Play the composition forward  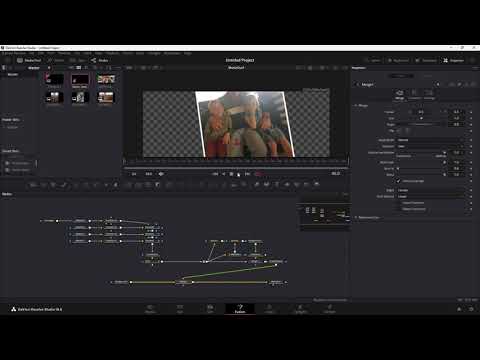click(x=239, y=174)
